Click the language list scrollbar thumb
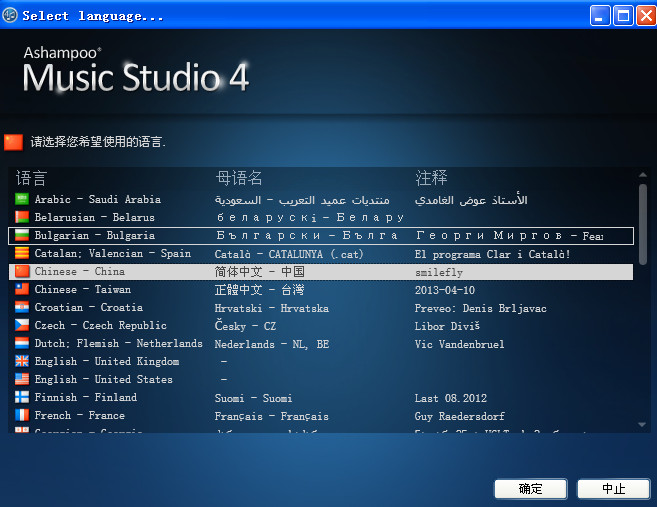The image size is (657, 507). point(642,224)
